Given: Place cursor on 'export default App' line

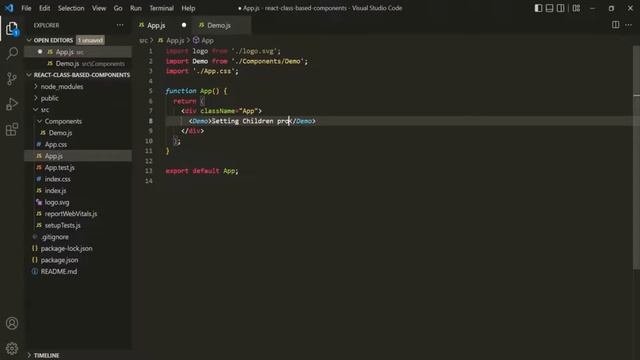Looking at the screenshot, I should [202, 171].
